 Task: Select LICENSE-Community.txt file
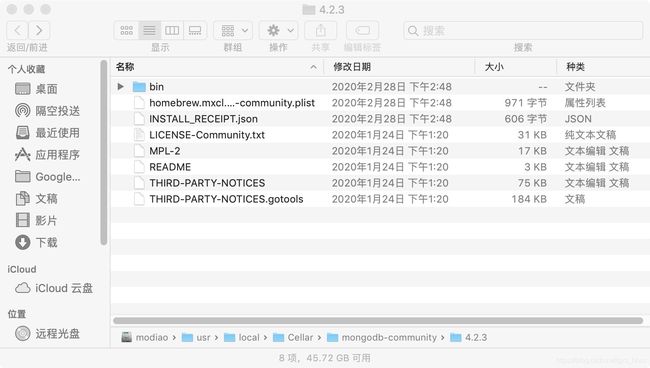coord(381,135)
